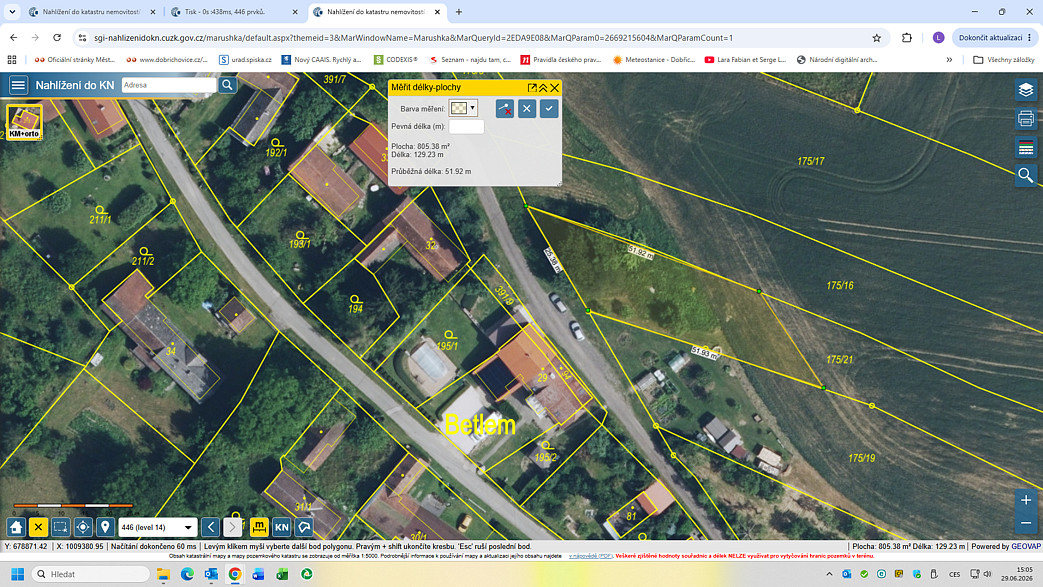Switch to the first Nahlížení do katastru tab
This screenshot has height=587, width=1043.
(x=91, y=12)
